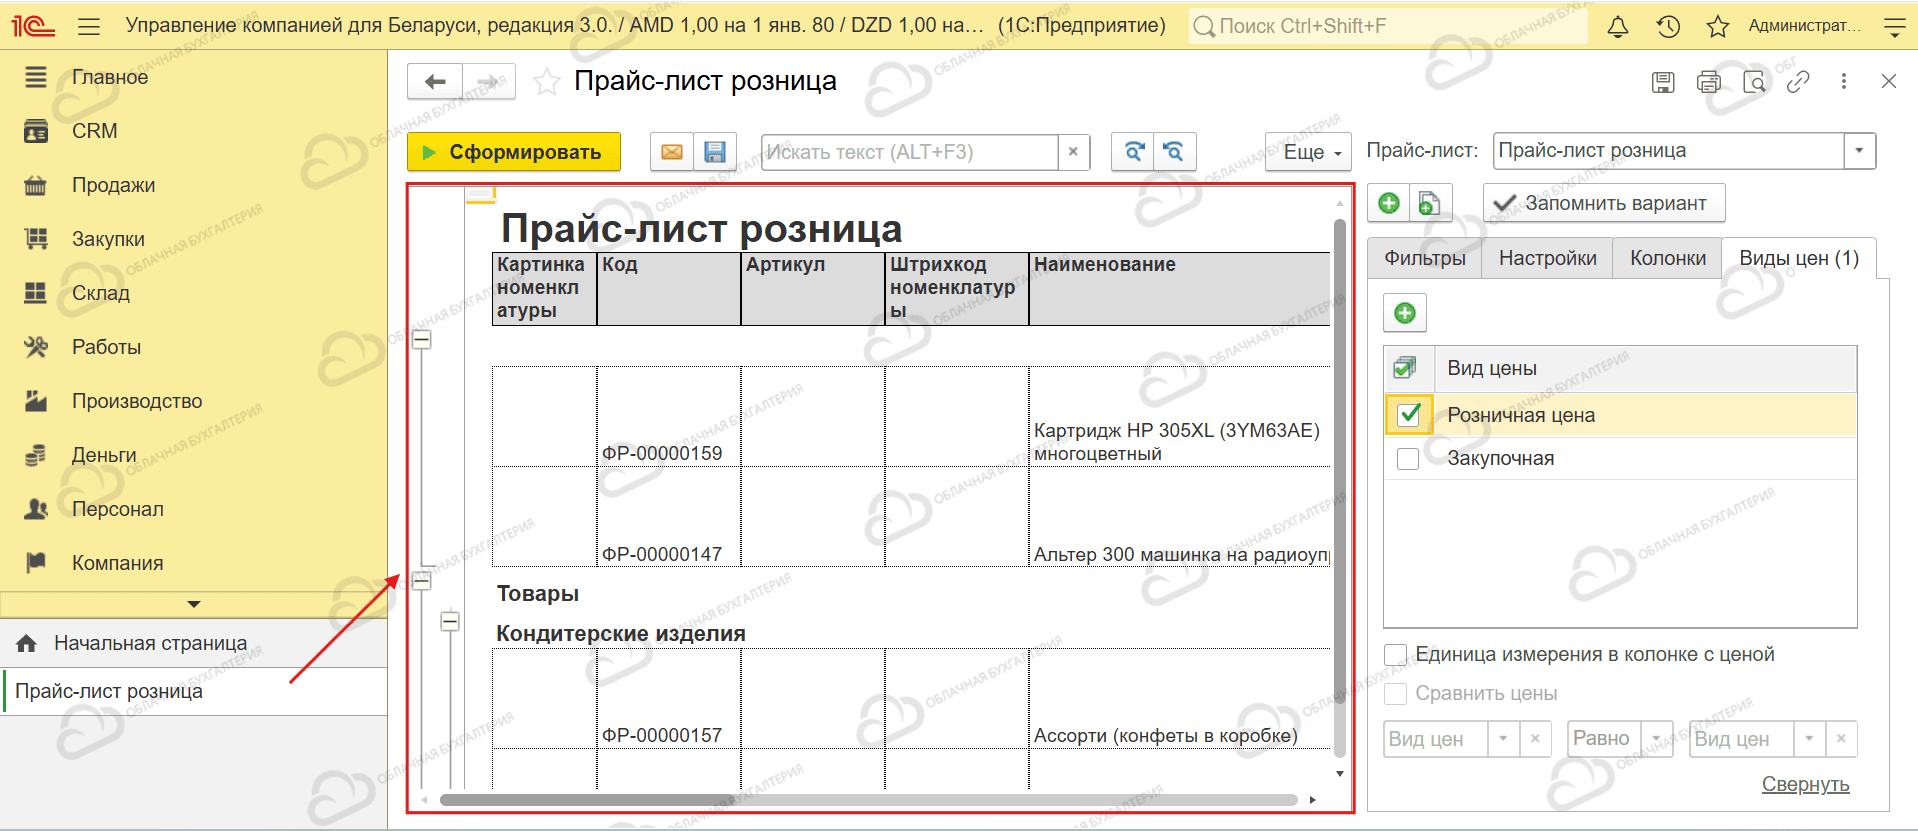Copy price list icon with plus
This screenshot has height=831, width=1918.
tap(1430, 204)
